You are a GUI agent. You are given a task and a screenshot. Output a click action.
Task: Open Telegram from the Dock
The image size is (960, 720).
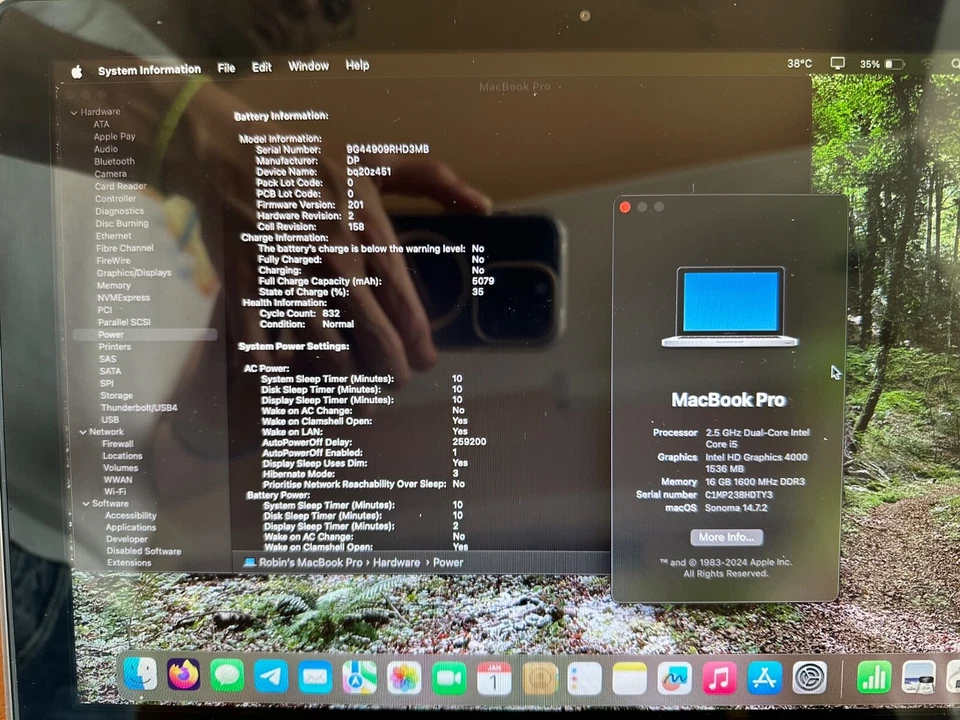click(x=271, y=677)
